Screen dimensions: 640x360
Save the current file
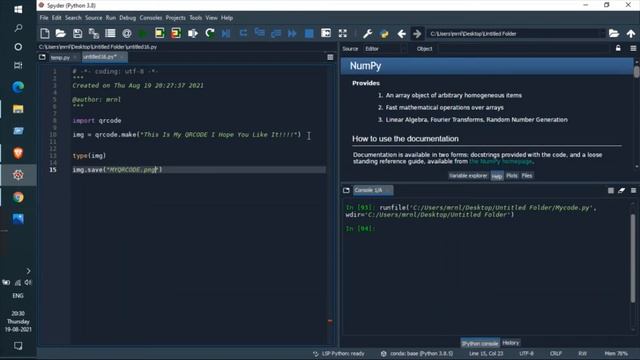click(77, 33)
